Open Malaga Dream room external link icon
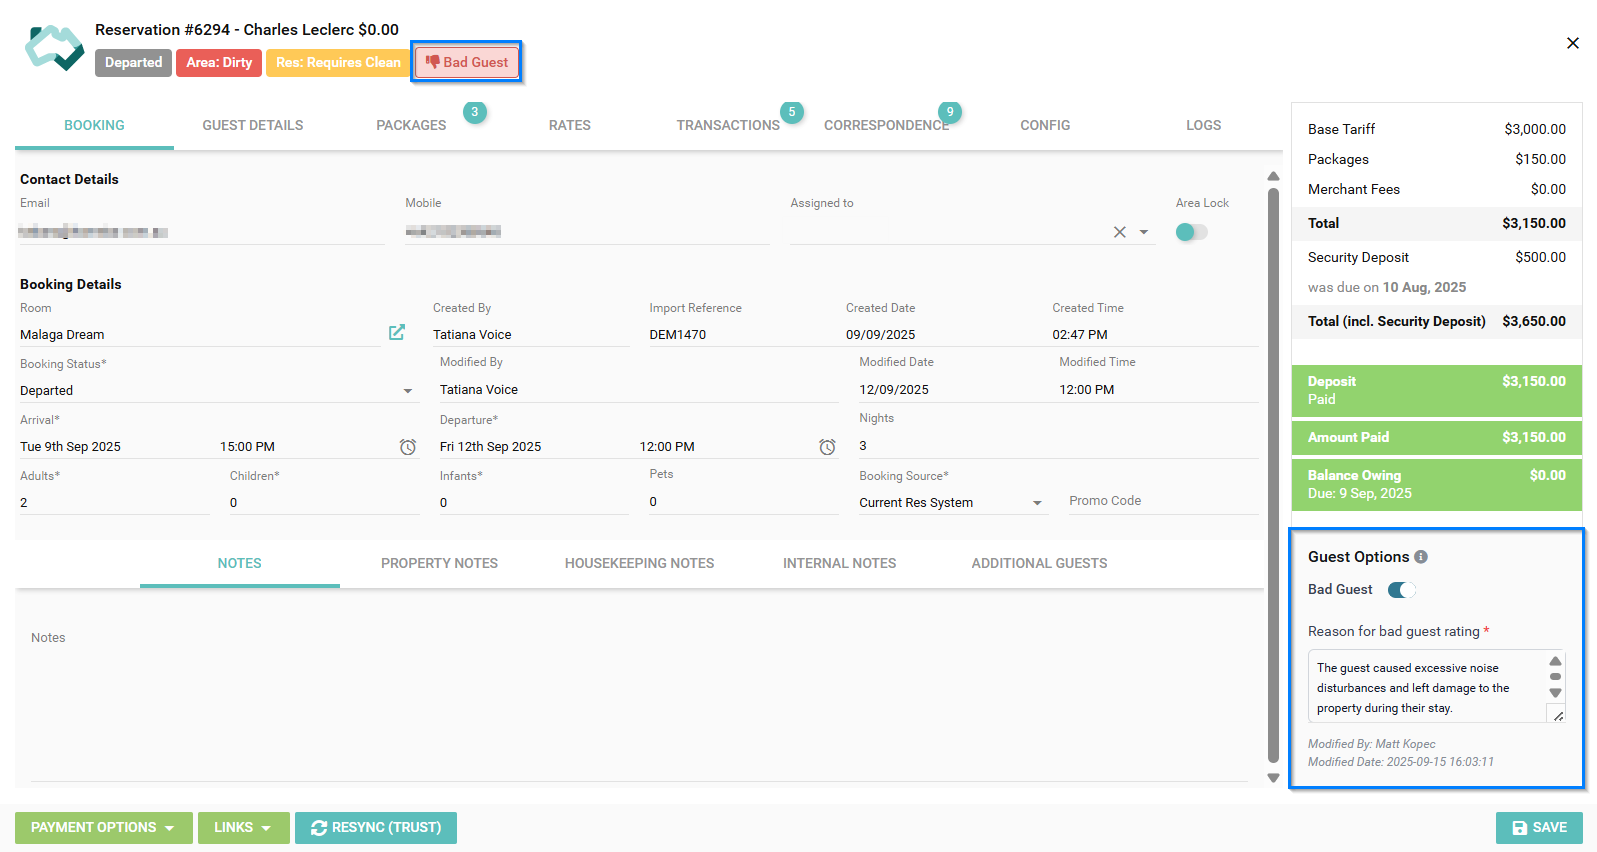The height and width of the screenshot is (852, 1597). [x=397, y=332]
